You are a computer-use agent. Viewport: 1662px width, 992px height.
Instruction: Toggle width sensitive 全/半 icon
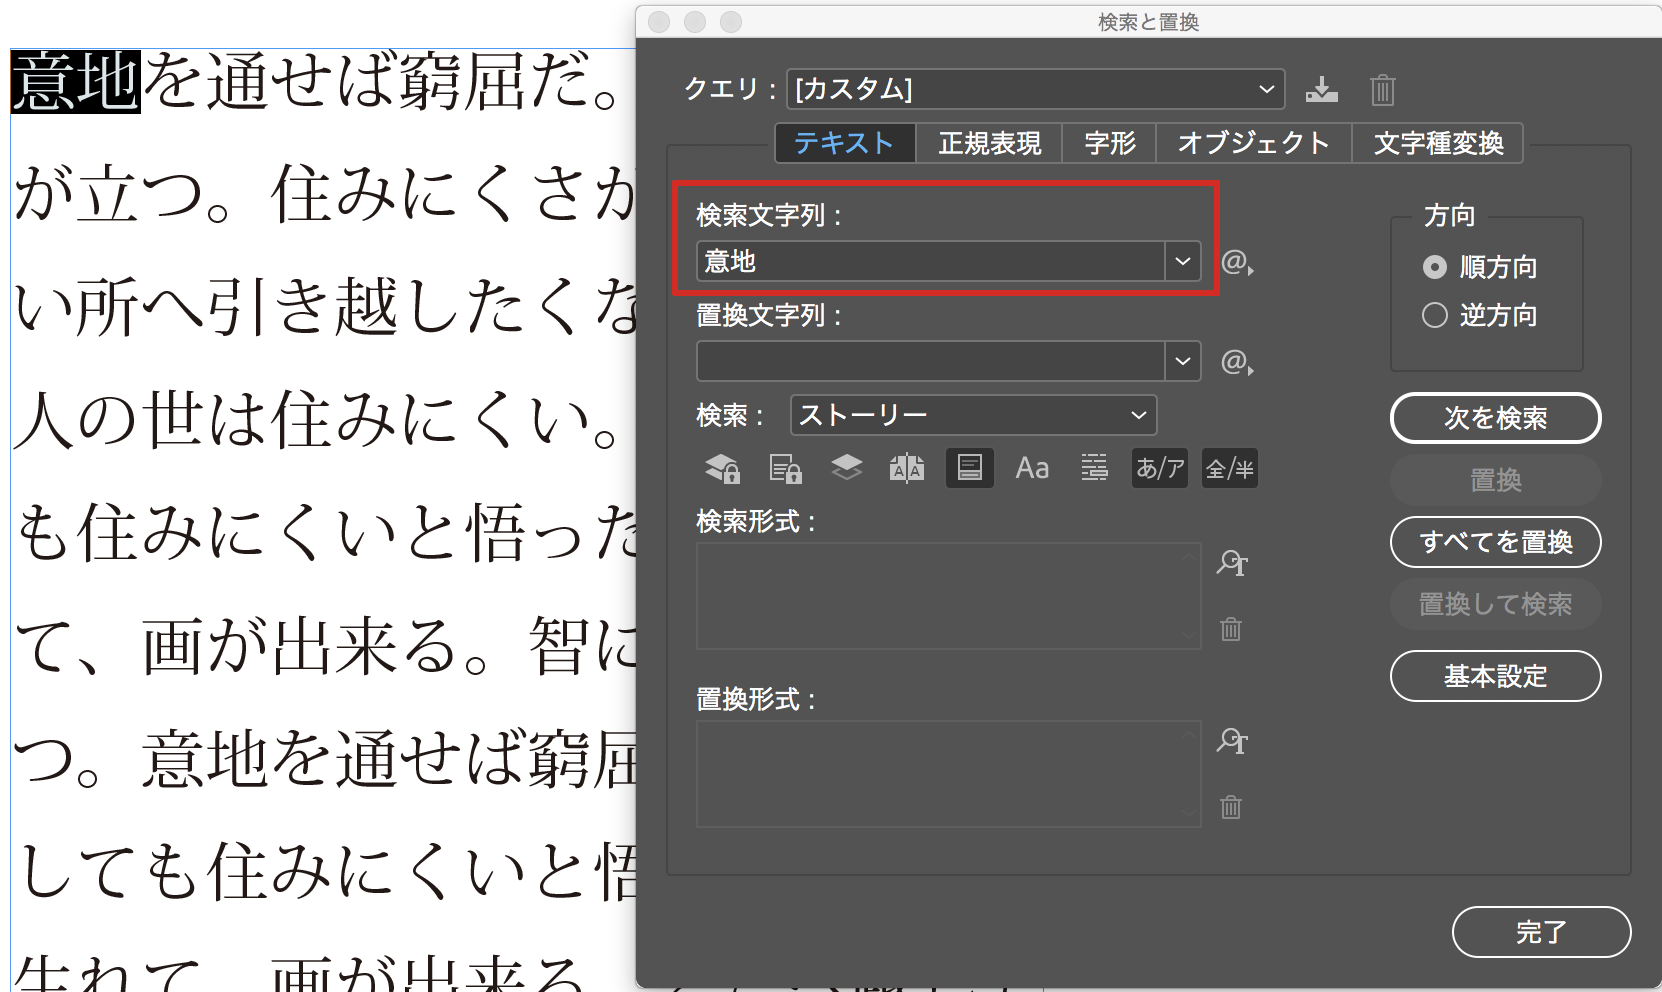point(1230,468)
